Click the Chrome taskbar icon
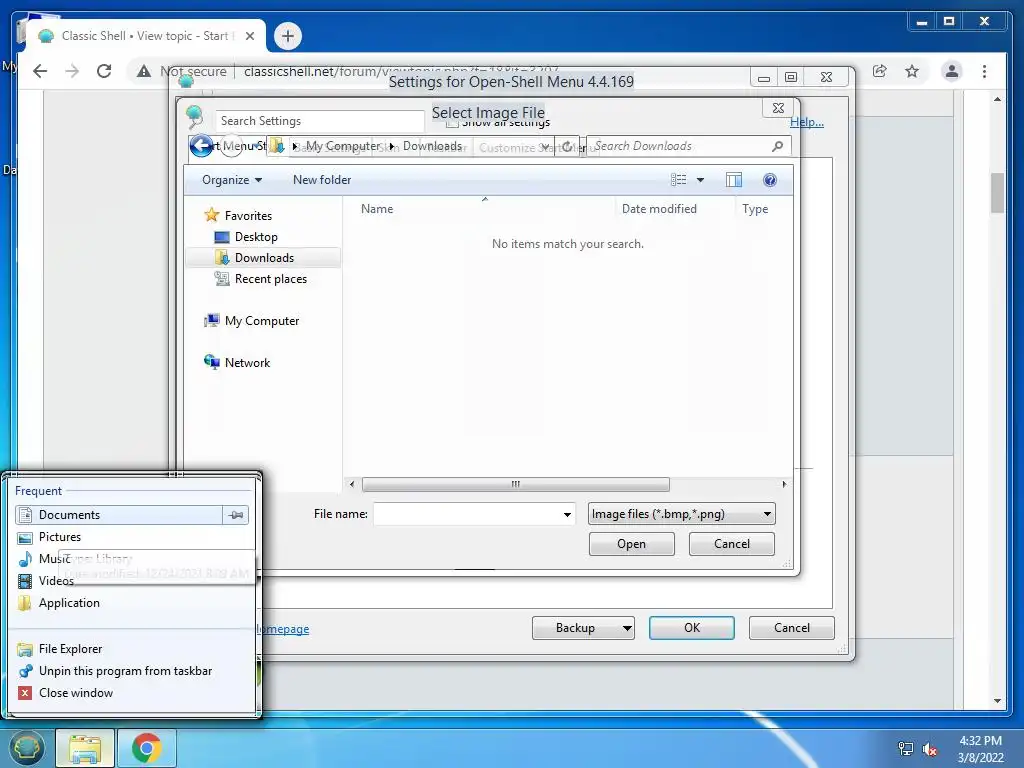 146,748
